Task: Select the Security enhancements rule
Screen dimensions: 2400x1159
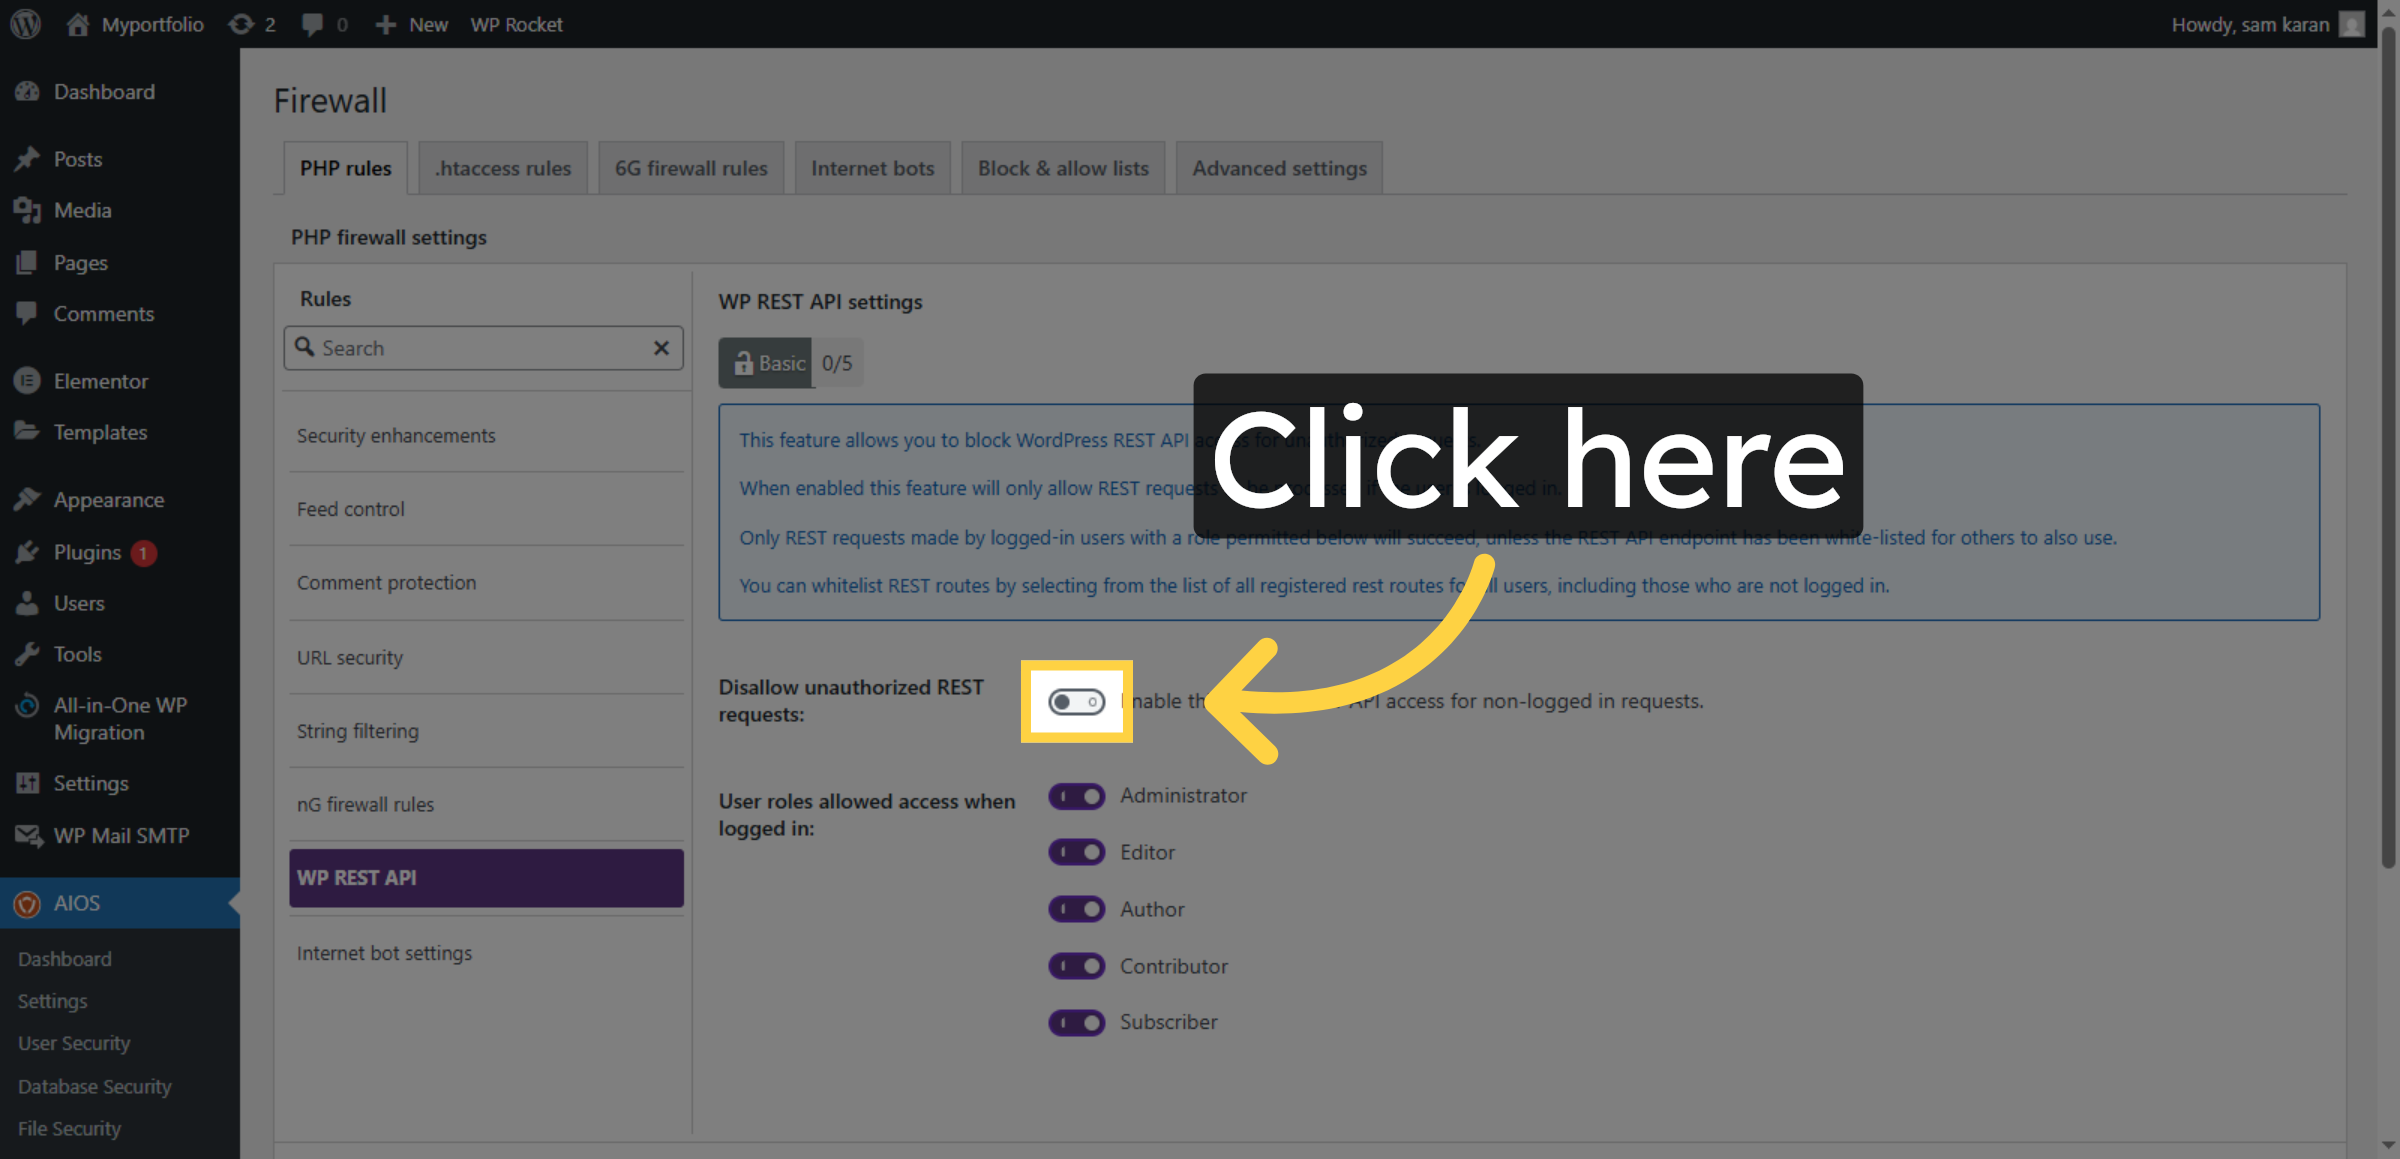Action: 395,435
